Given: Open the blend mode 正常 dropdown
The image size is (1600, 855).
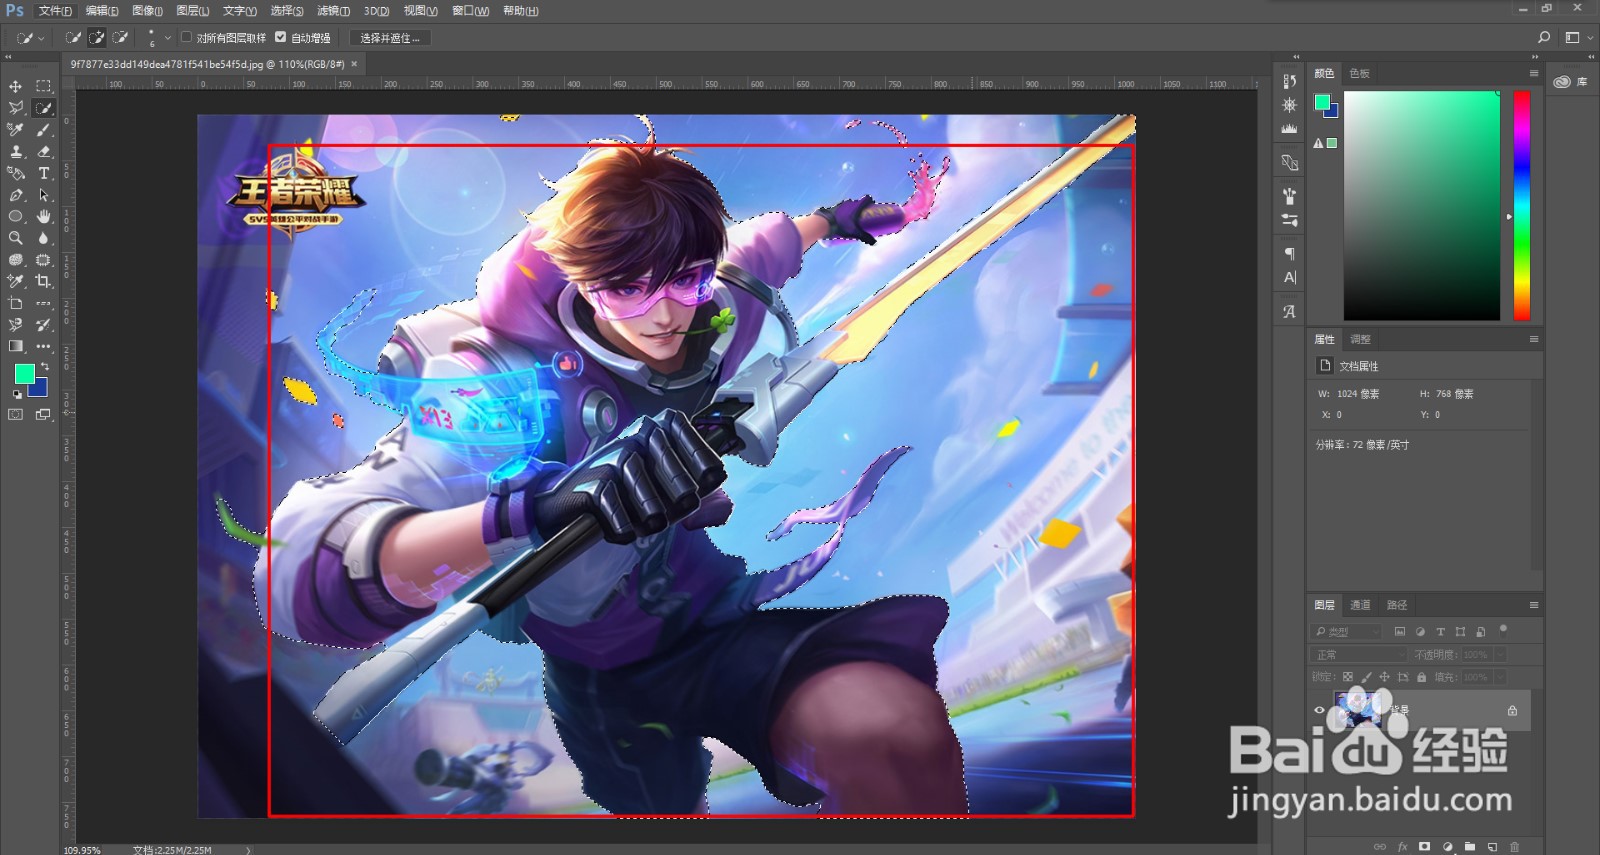Looking at the screenshot, I should [1359, 654].
